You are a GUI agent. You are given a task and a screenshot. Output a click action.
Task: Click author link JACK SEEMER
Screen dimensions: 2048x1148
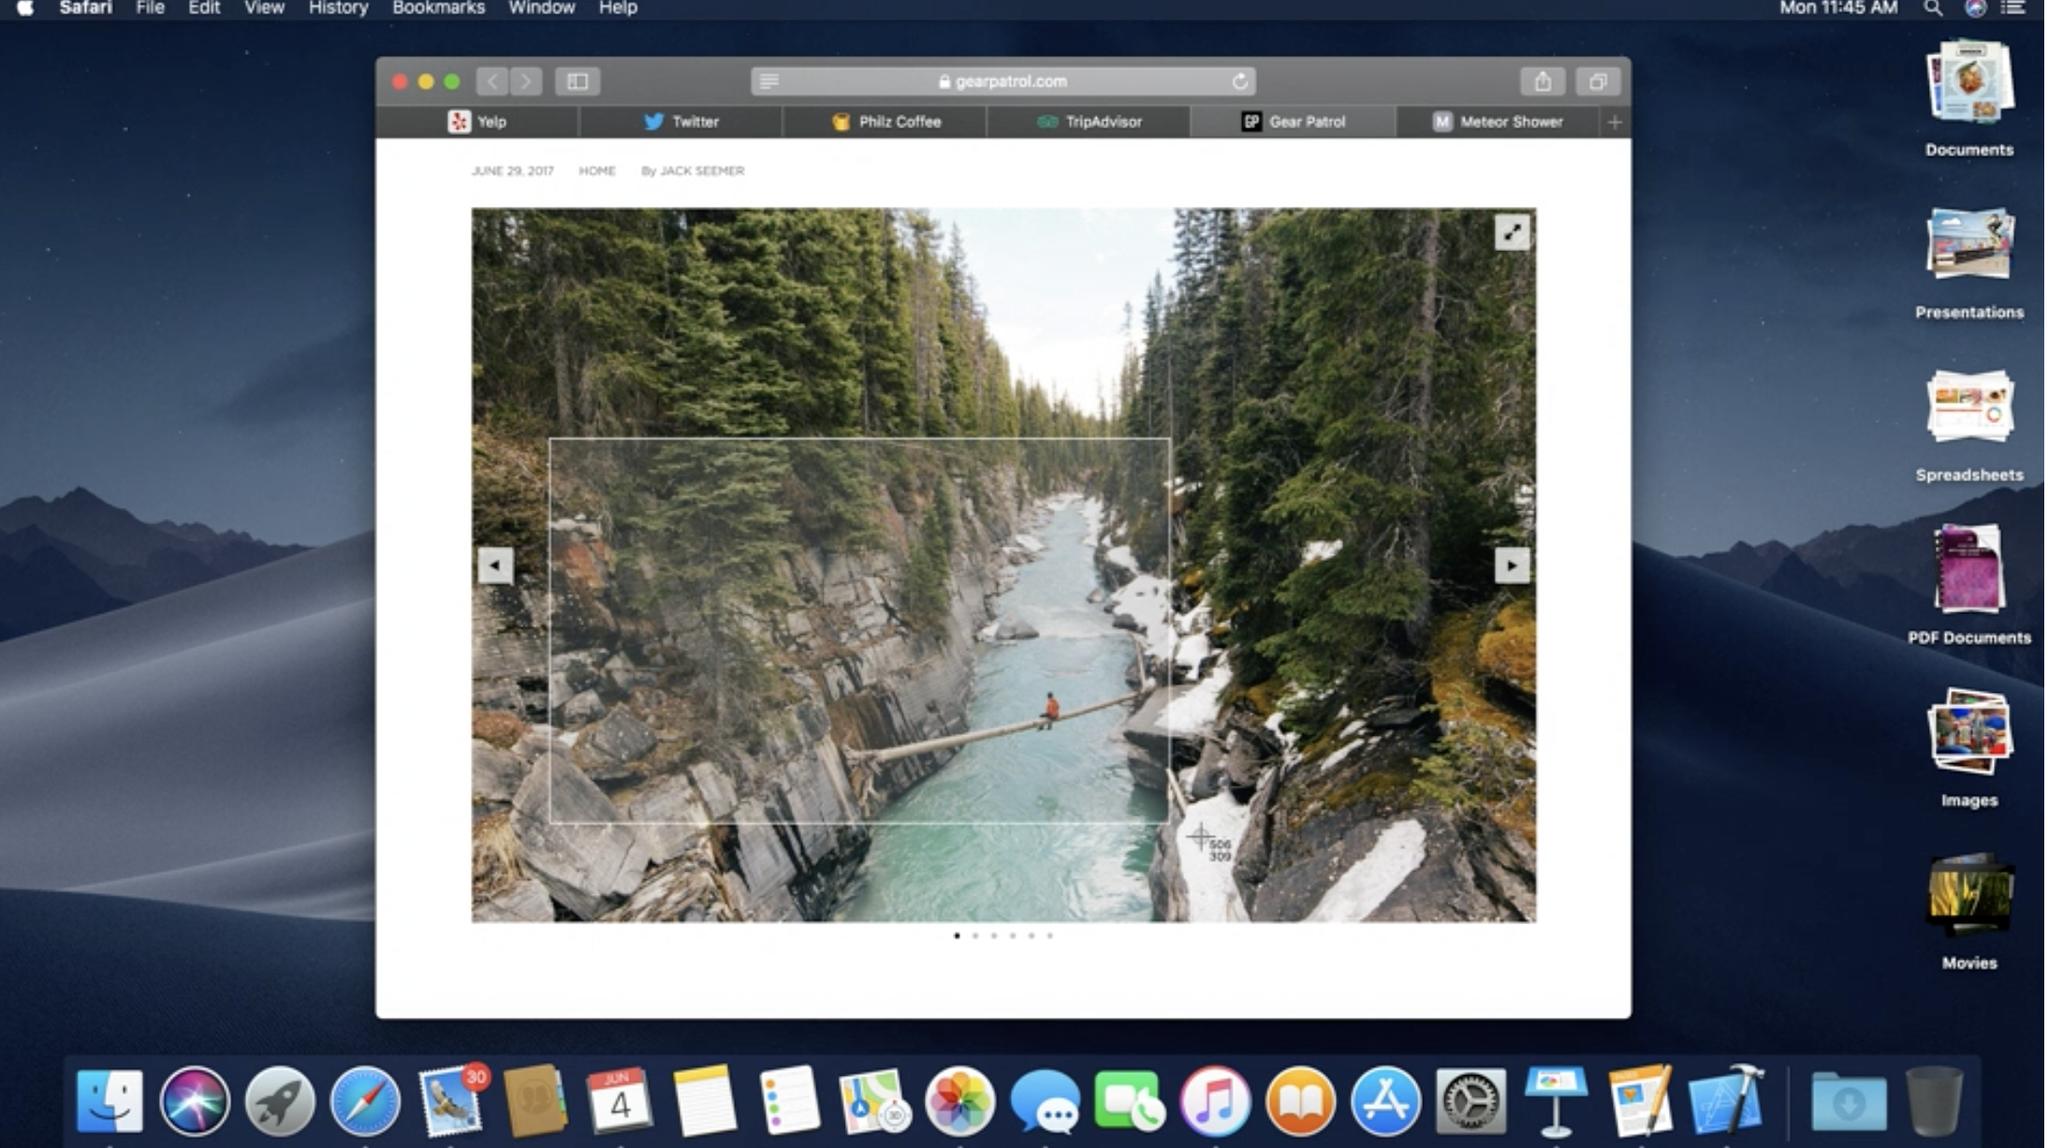(701, 171)
